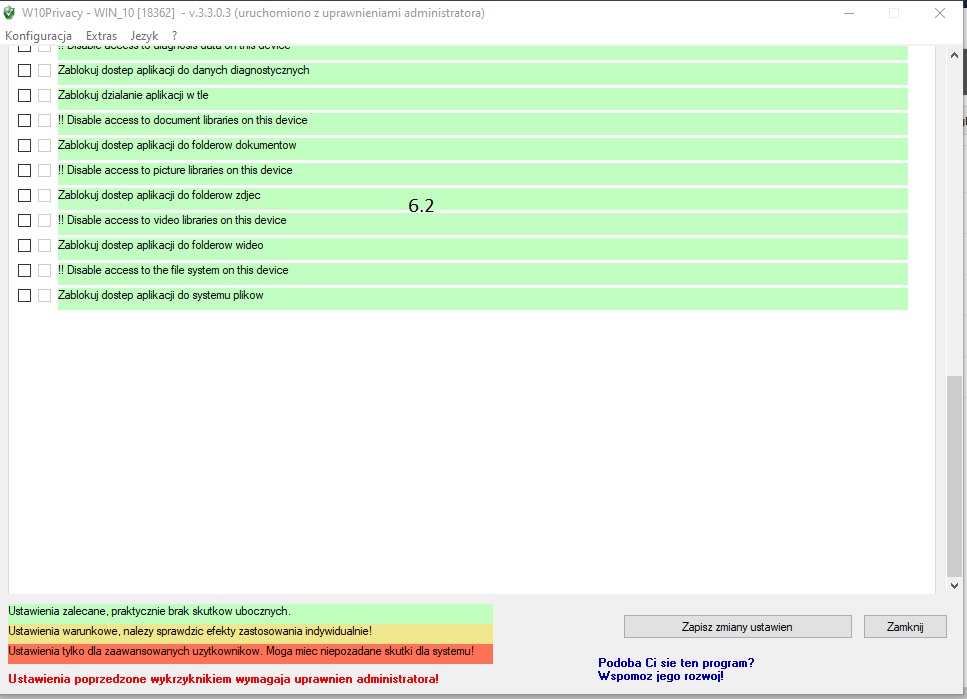Click red note 'Ustawienia poprzedzone wykrzyknikiem wymagaja uprawnien administratora!'
The width and height of the screenshot is (967, 699).
(x=223, y=679)
